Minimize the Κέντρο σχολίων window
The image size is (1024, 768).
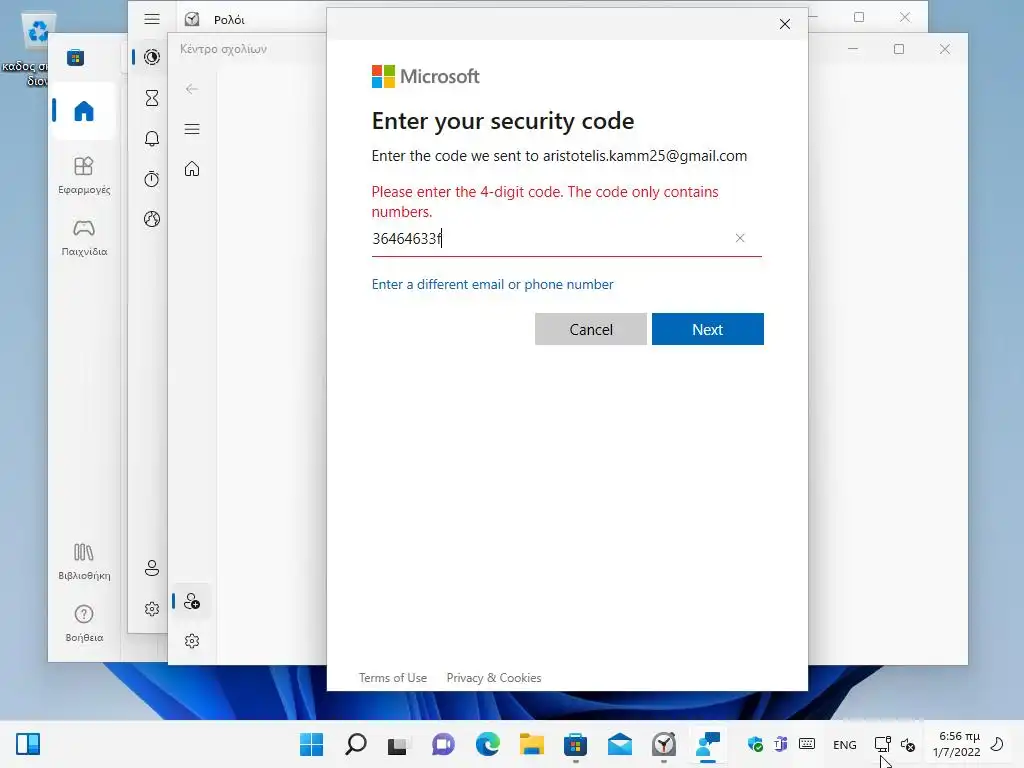tap(853, 49)
